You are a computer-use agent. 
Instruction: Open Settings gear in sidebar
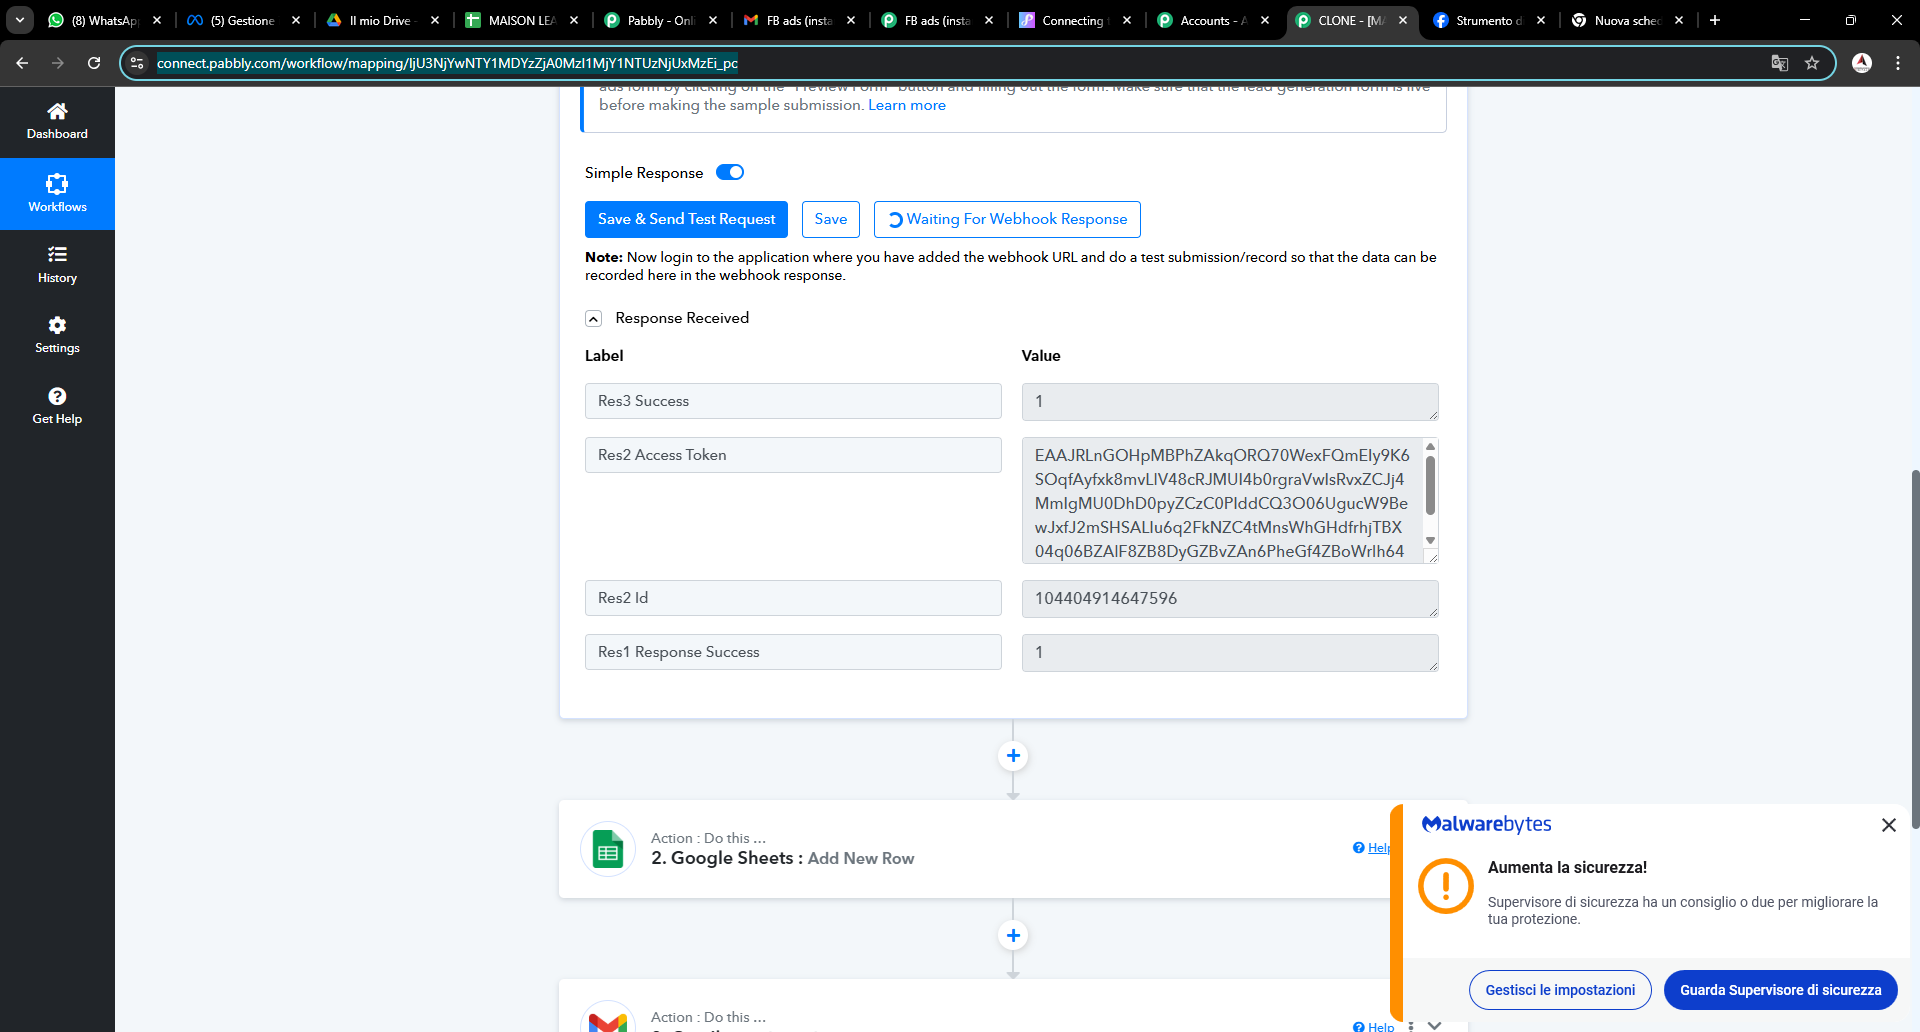coord(57,325)
